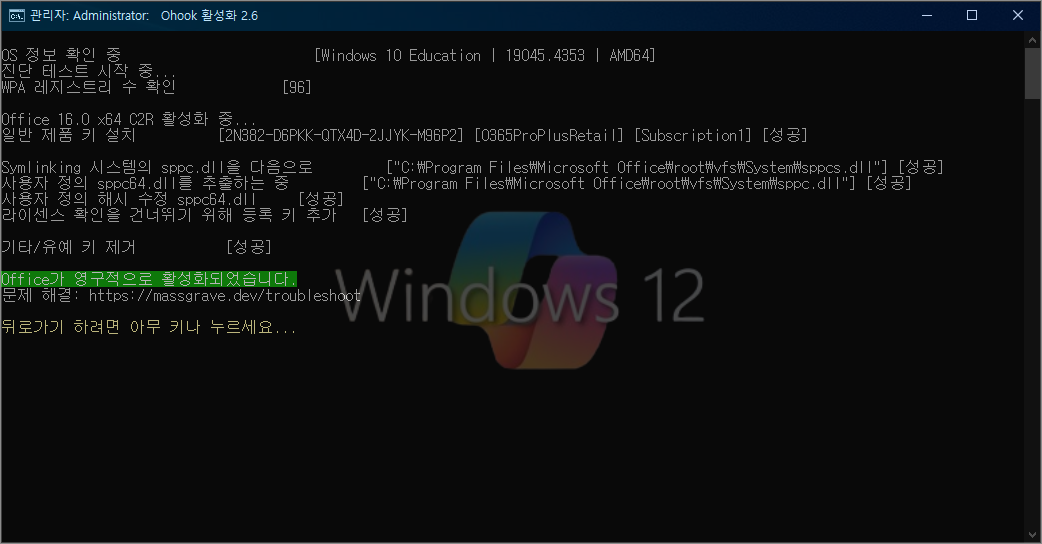Click the 'Office 16.0 x64 C2R 활성화 중' line
1042x544 pixels.
128,120
